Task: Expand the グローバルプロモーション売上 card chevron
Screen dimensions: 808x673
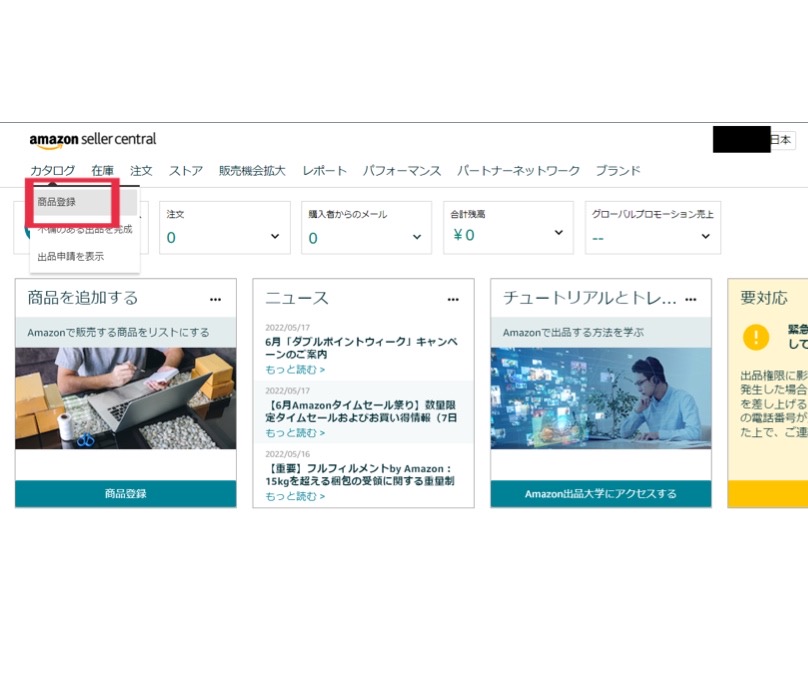Action: (x=705, y=236)
